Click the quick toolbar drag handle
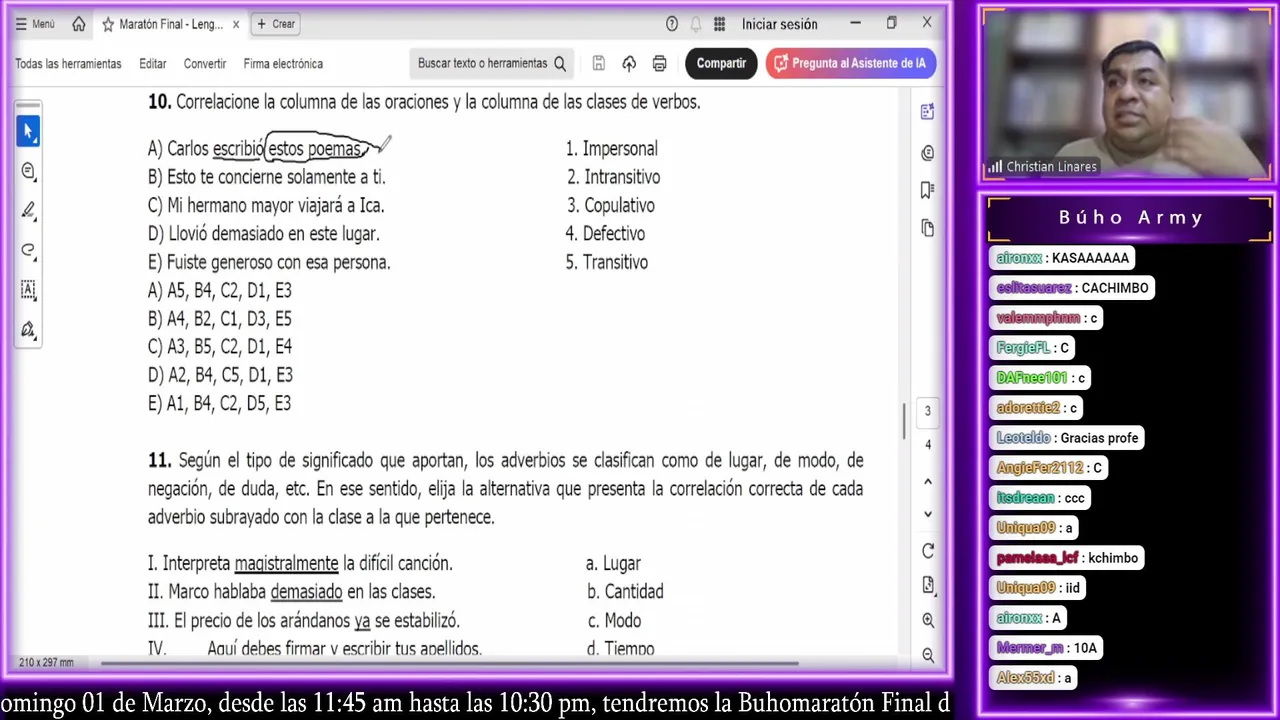 point(28,105)
